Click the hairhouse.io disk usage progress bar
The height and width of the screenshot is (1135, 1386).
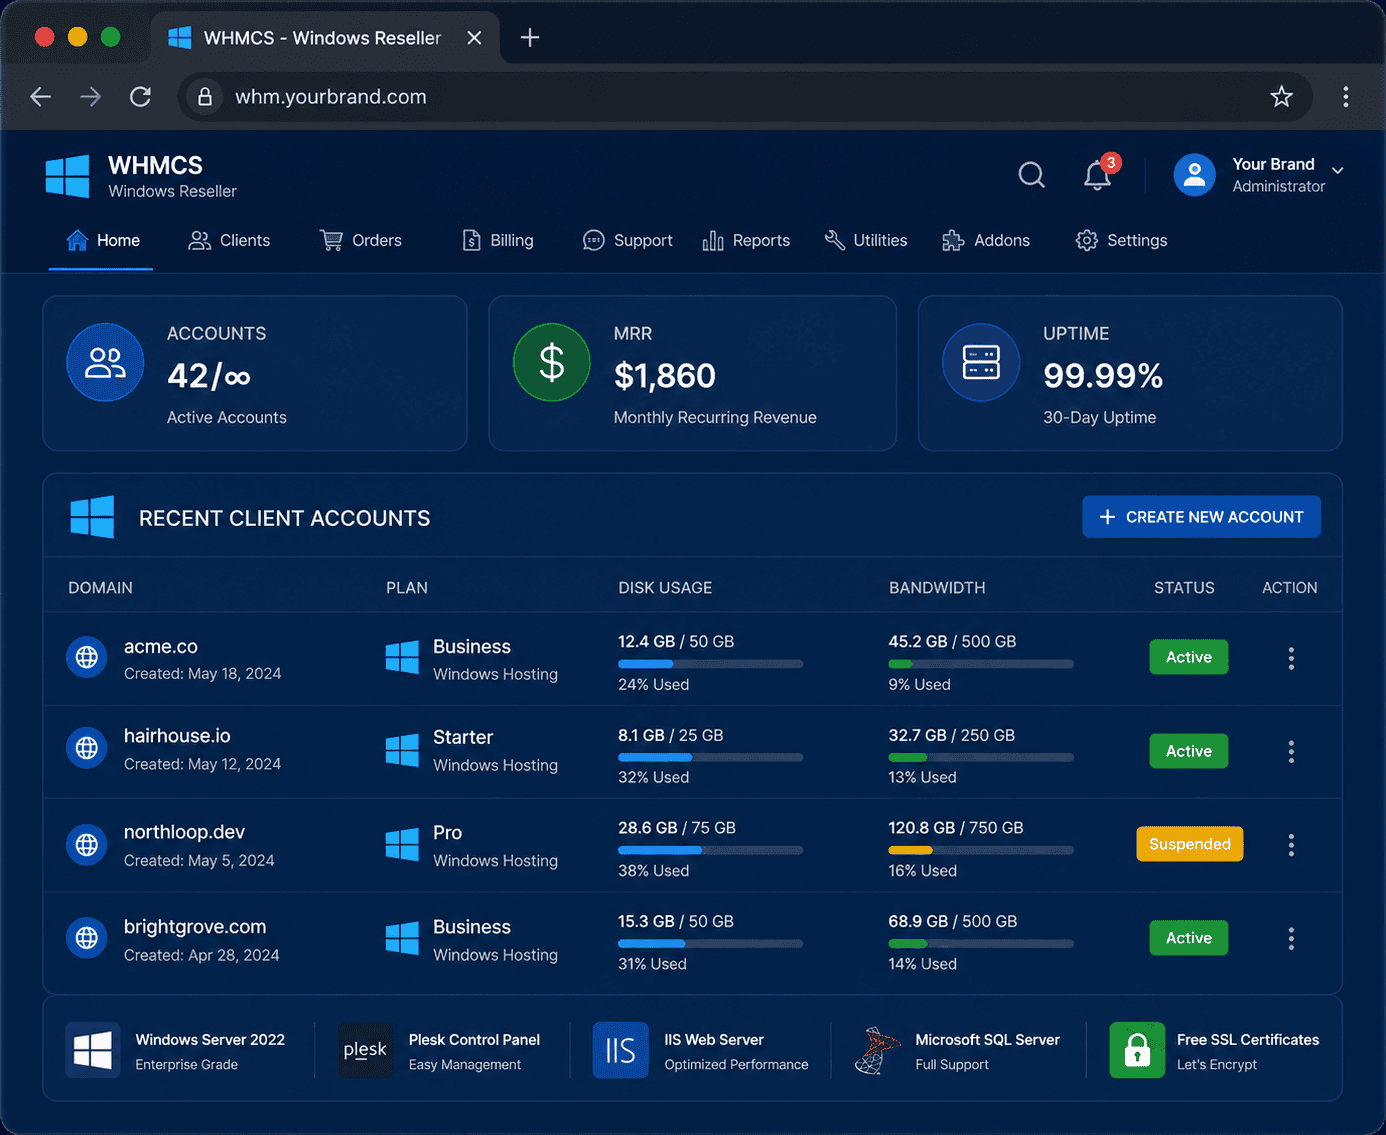(x=710, y=757)
